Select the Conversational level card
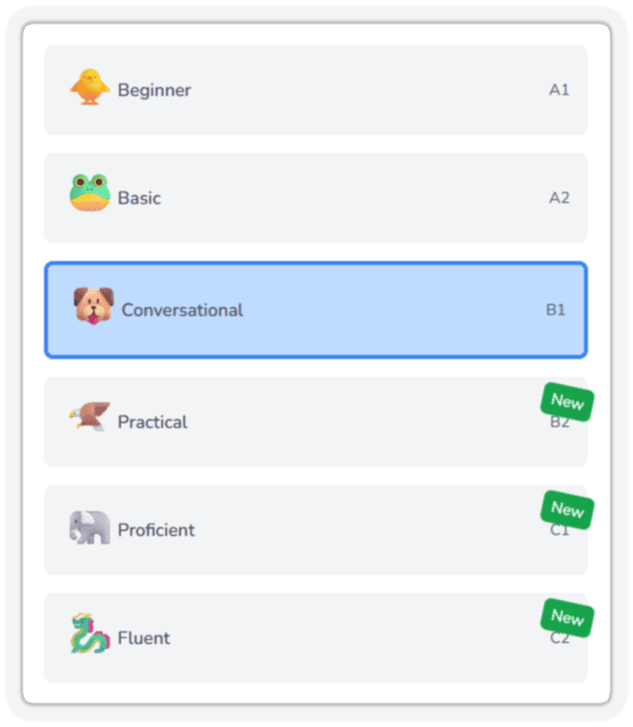The image size is (633, 727). click(316, 310)
